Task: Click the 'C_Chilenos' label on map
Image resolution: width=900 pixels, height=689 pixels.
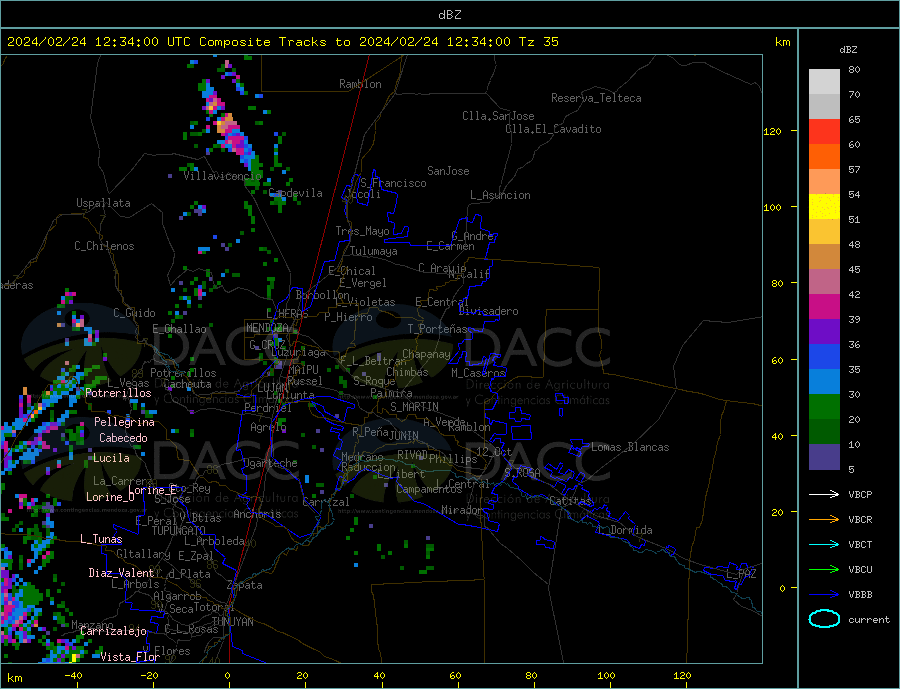Action: click(104, 246)
